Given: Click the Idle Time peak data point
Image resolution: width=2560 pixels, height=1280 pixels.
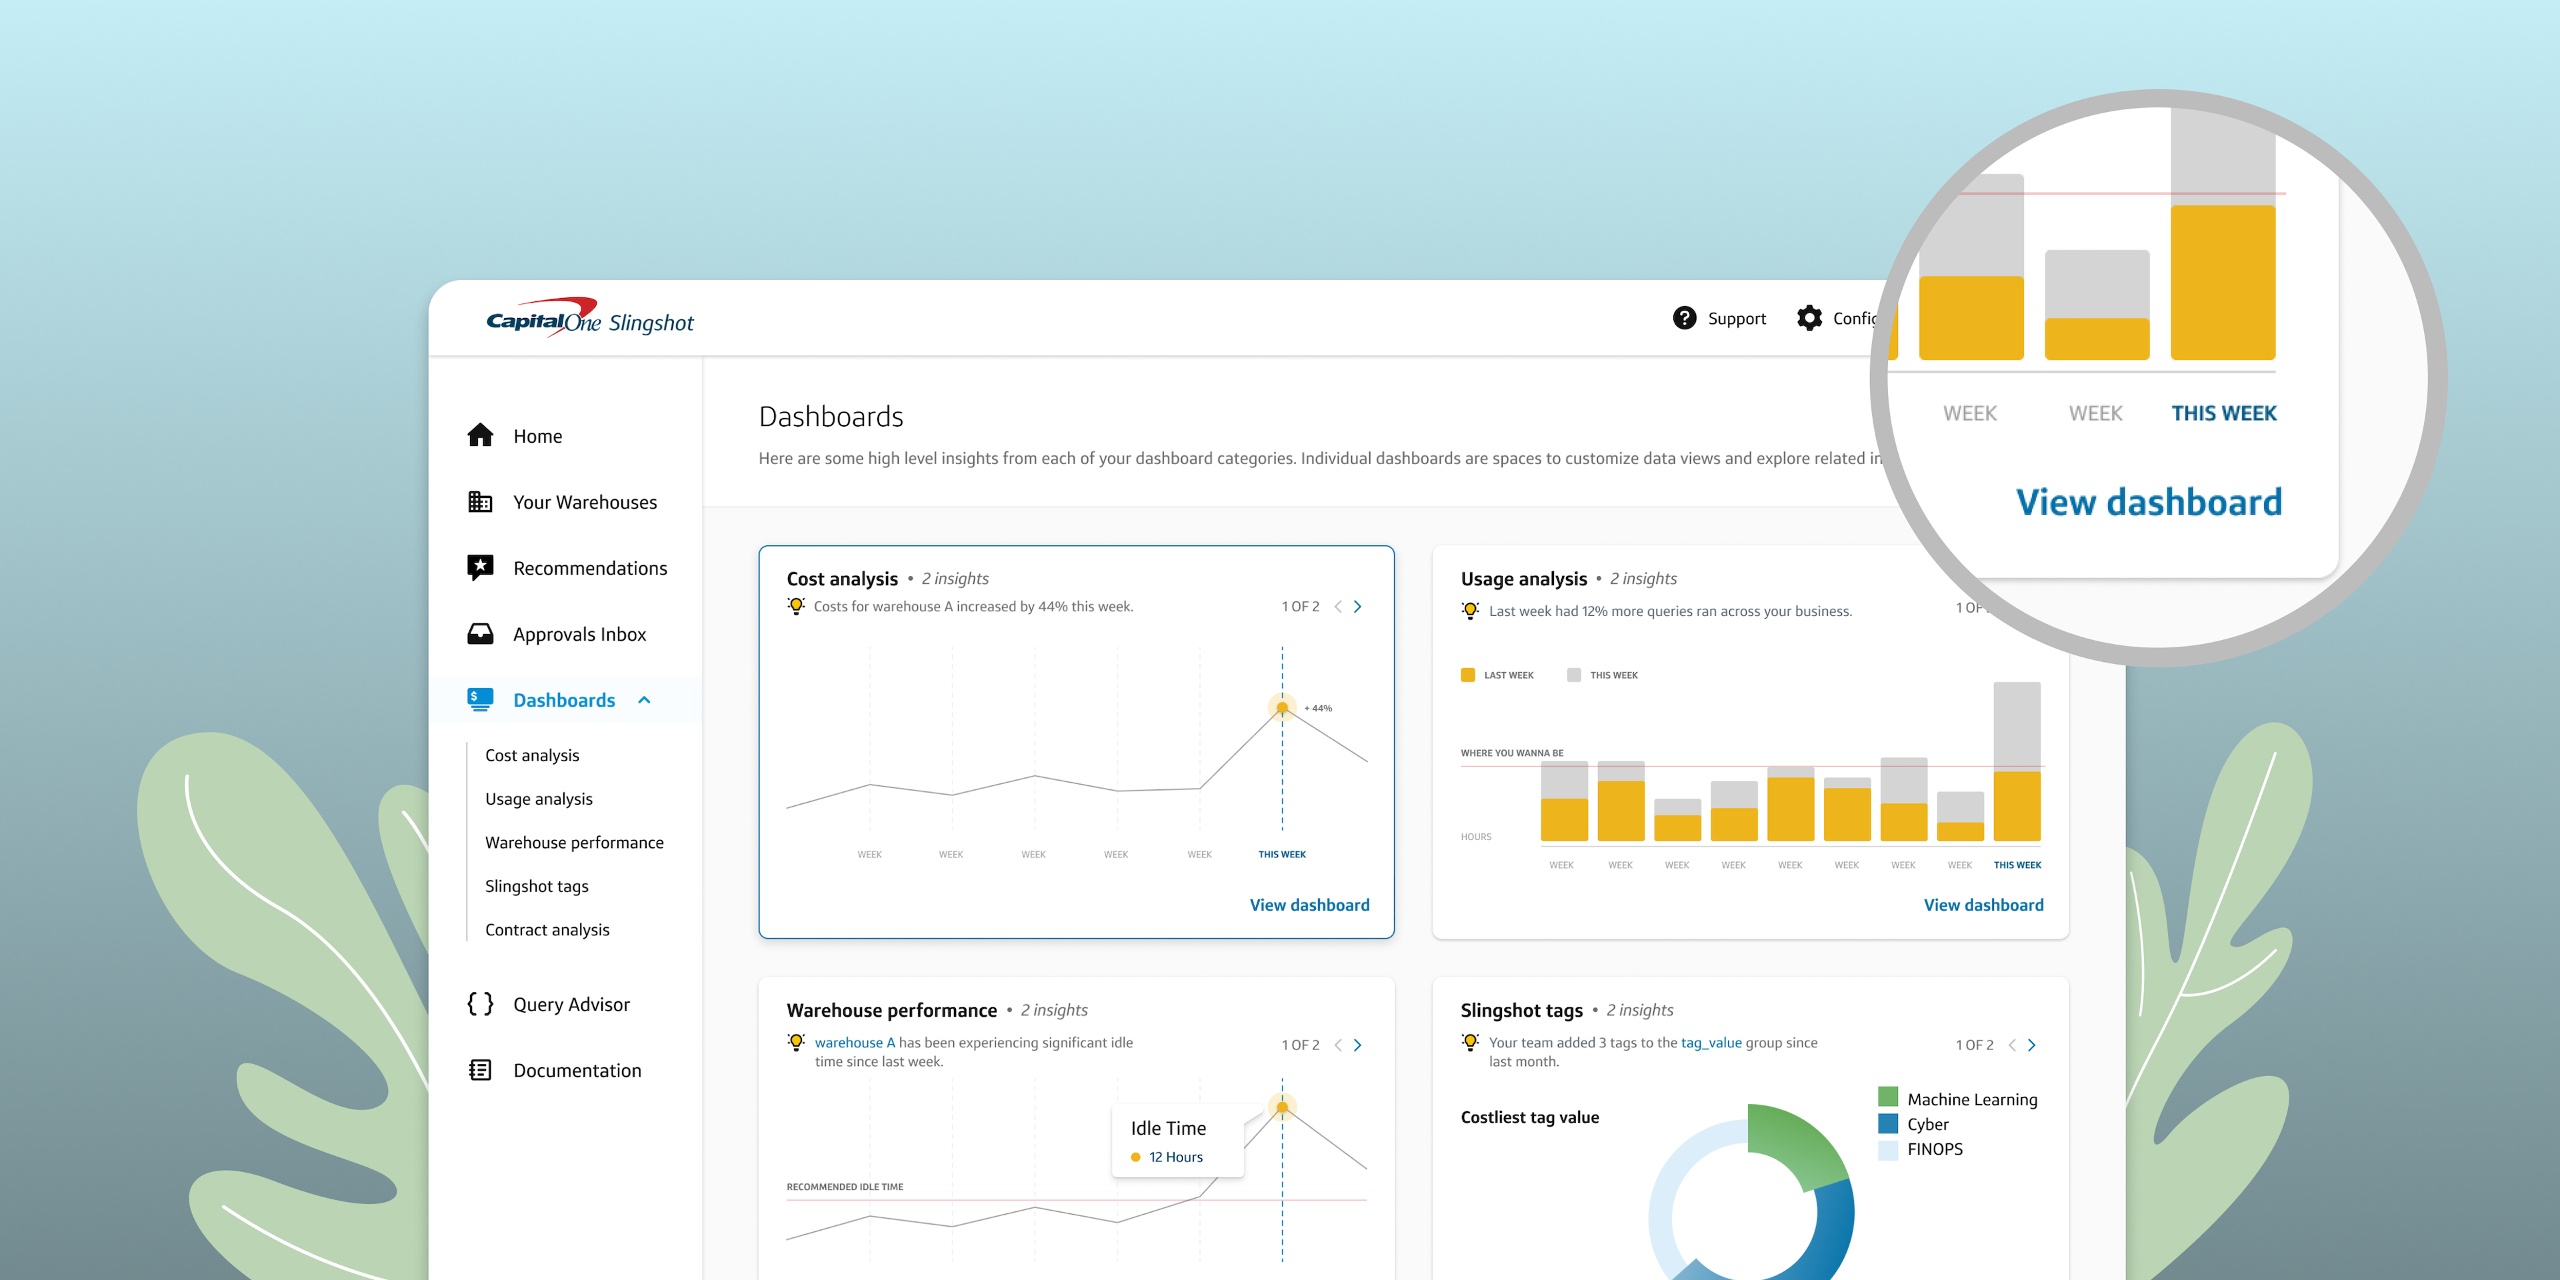Looking at the screenshot, I should pyautogui.click(x=1282, y=1107).
